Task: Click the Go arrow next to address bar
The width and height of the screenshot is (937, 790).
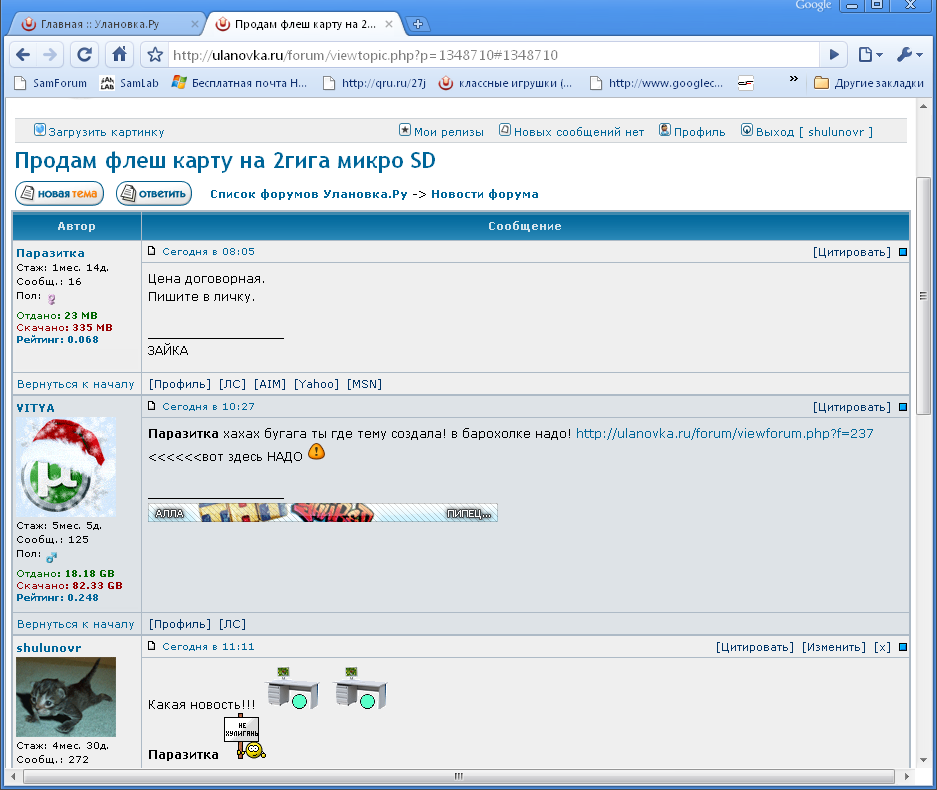Action: [834, 55]
